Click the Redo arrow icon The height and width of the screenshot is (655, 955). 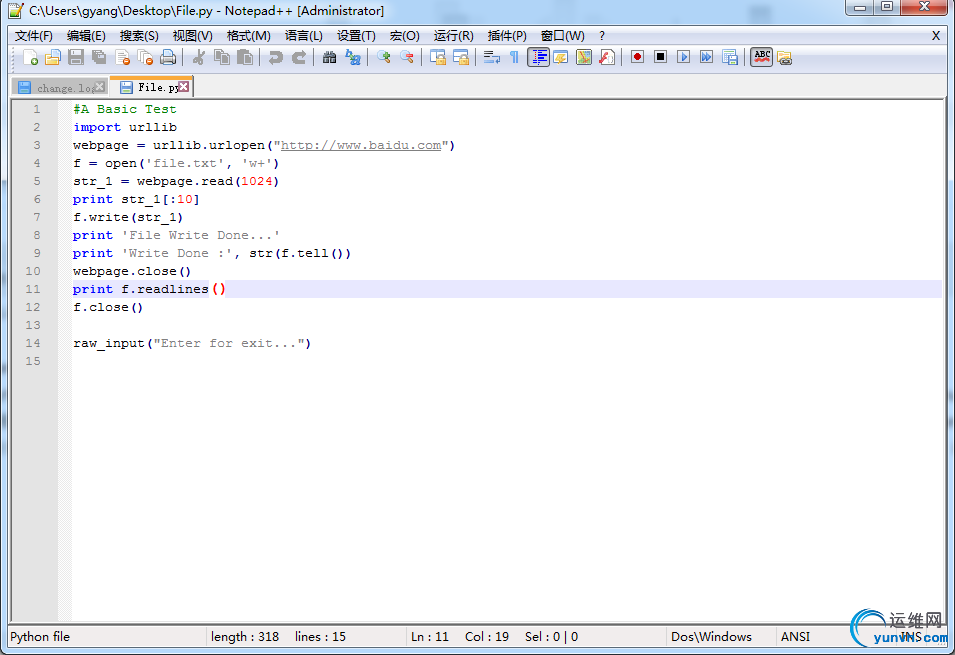(x=298, y=58)
